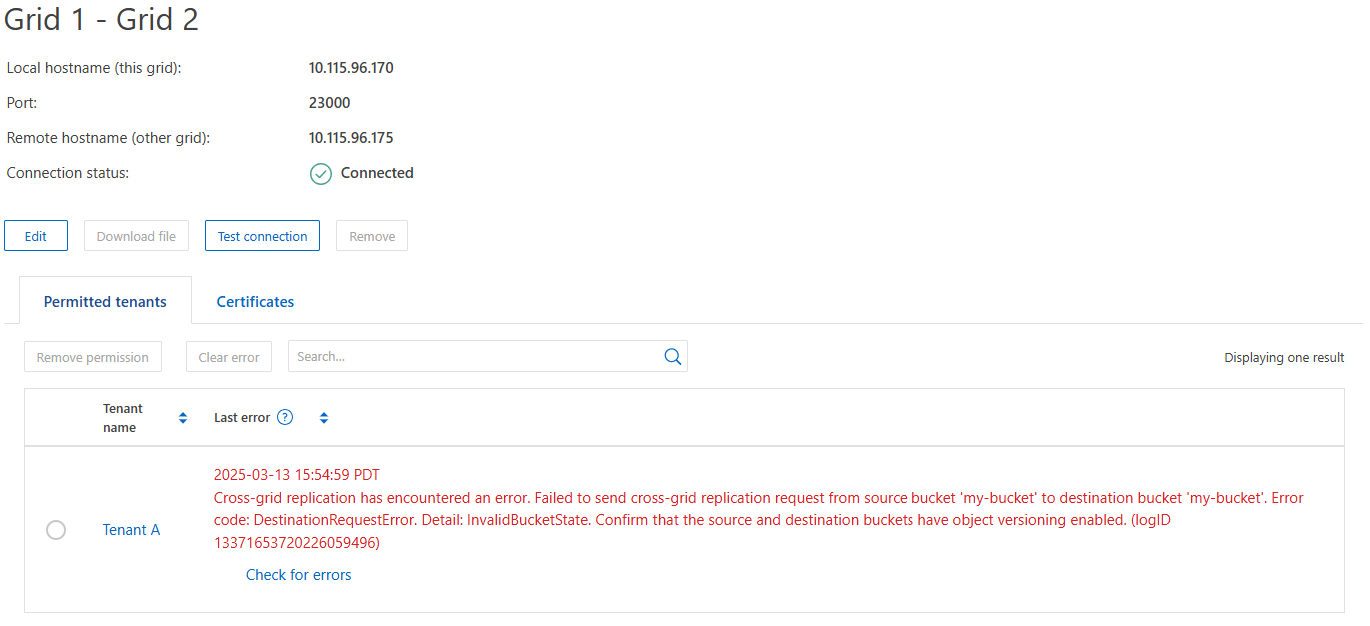Run Test connection
This screenshot has width=1370, height=626.
[x=262, y=236]
